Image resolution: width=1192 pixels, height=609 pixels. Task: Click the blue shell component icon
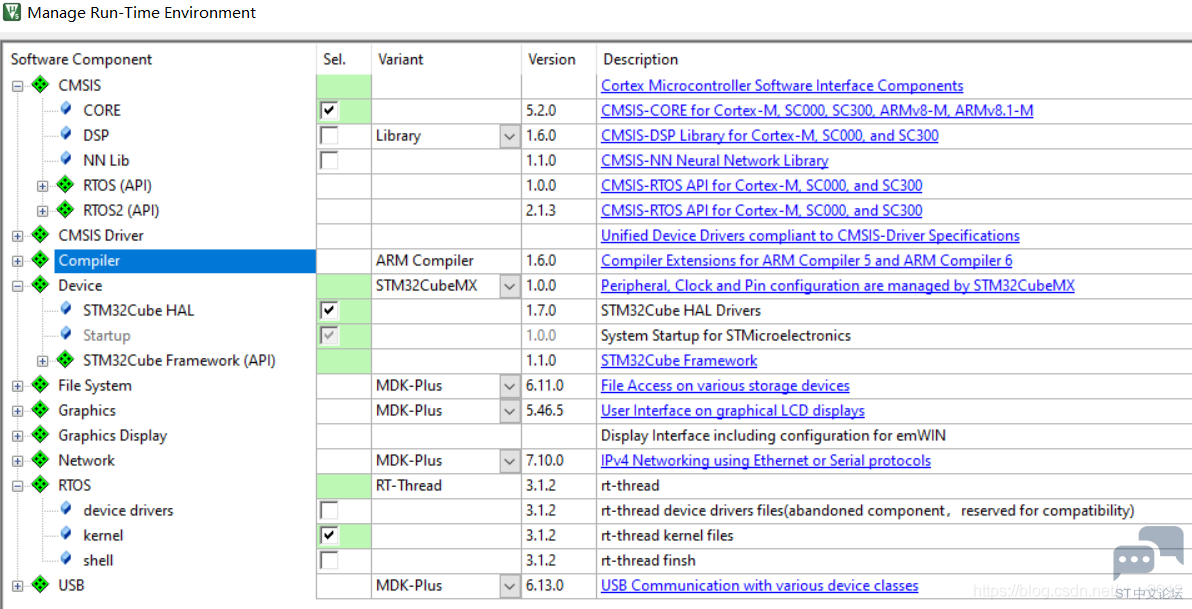(x=66, y=560)
